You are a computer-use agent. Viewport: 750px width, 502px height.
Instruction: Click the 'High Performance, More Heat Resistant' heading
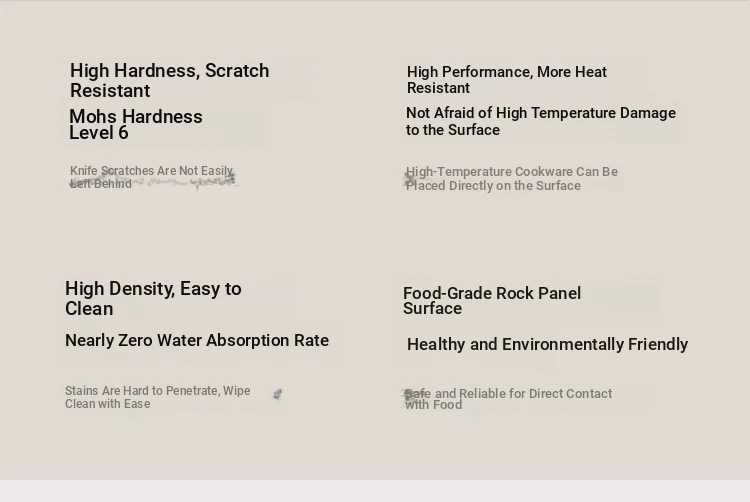[x=507, y=80]
